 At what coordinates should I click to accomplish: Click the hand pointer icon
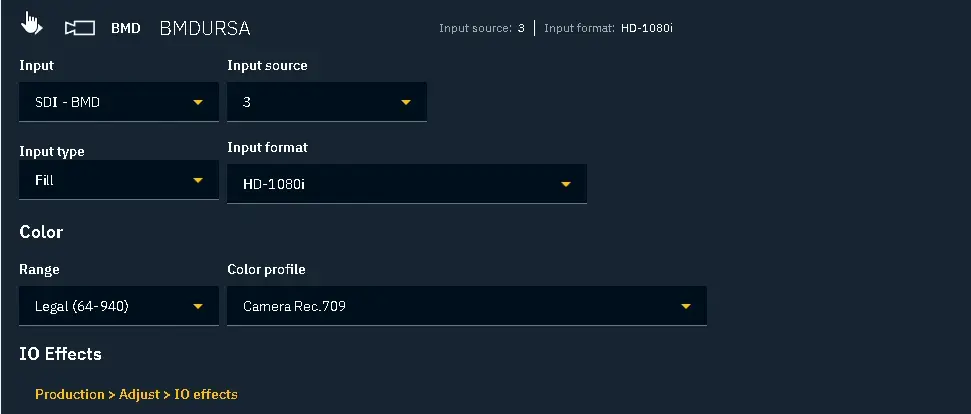coord(31,24)
